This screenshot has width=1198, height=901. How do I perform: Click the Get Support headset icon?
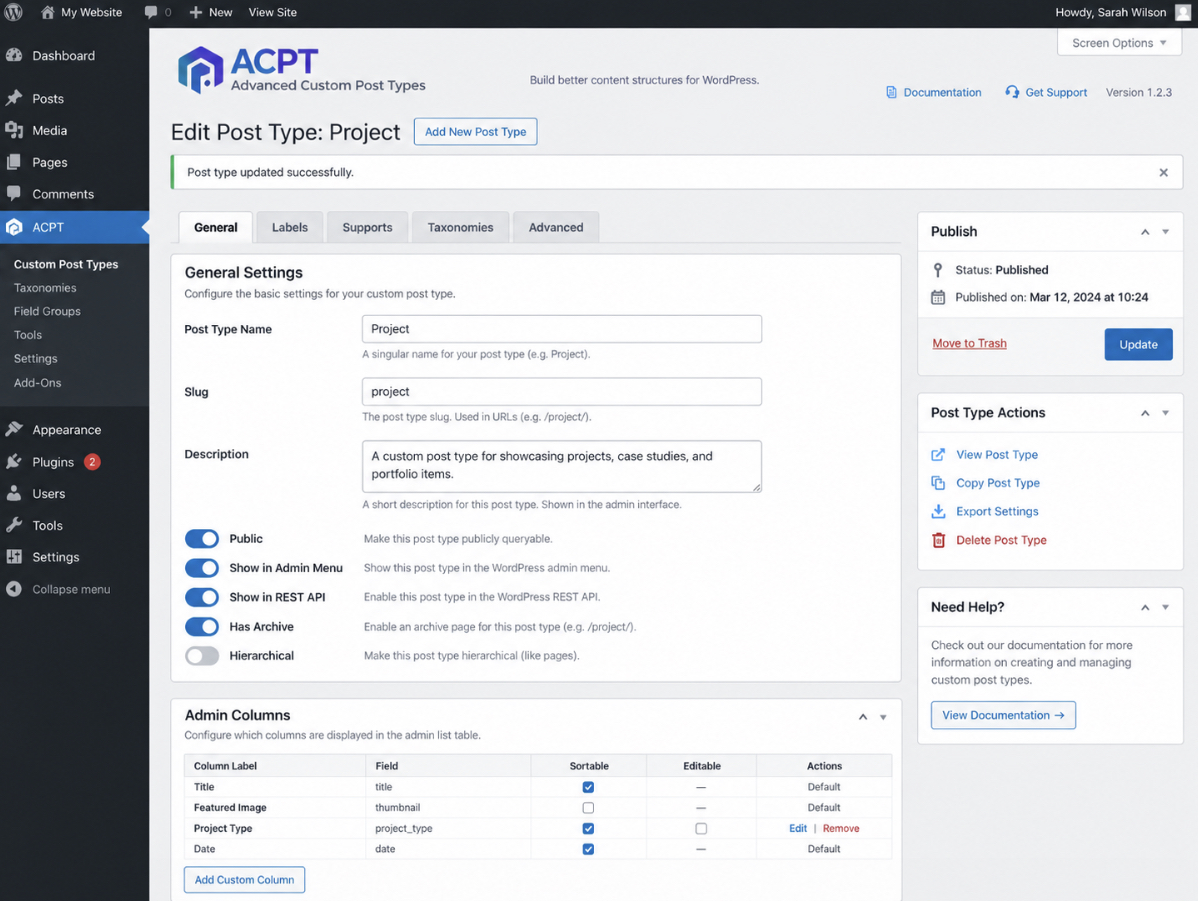pos(1012,92)
